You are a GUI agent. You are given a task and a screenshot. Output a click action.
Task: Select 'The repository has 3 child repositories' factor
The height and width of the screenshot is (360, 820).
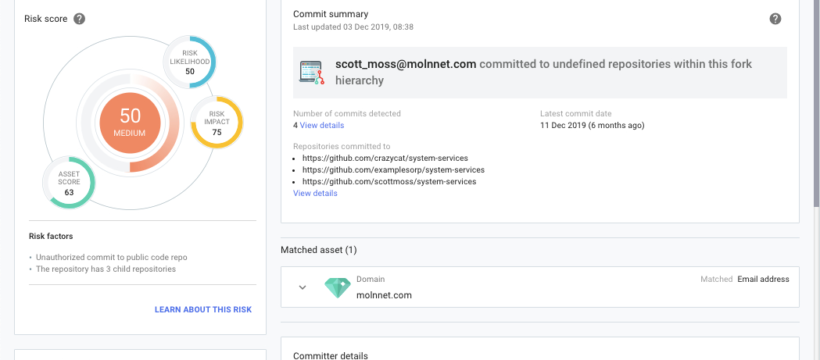(x=106, y=269)
